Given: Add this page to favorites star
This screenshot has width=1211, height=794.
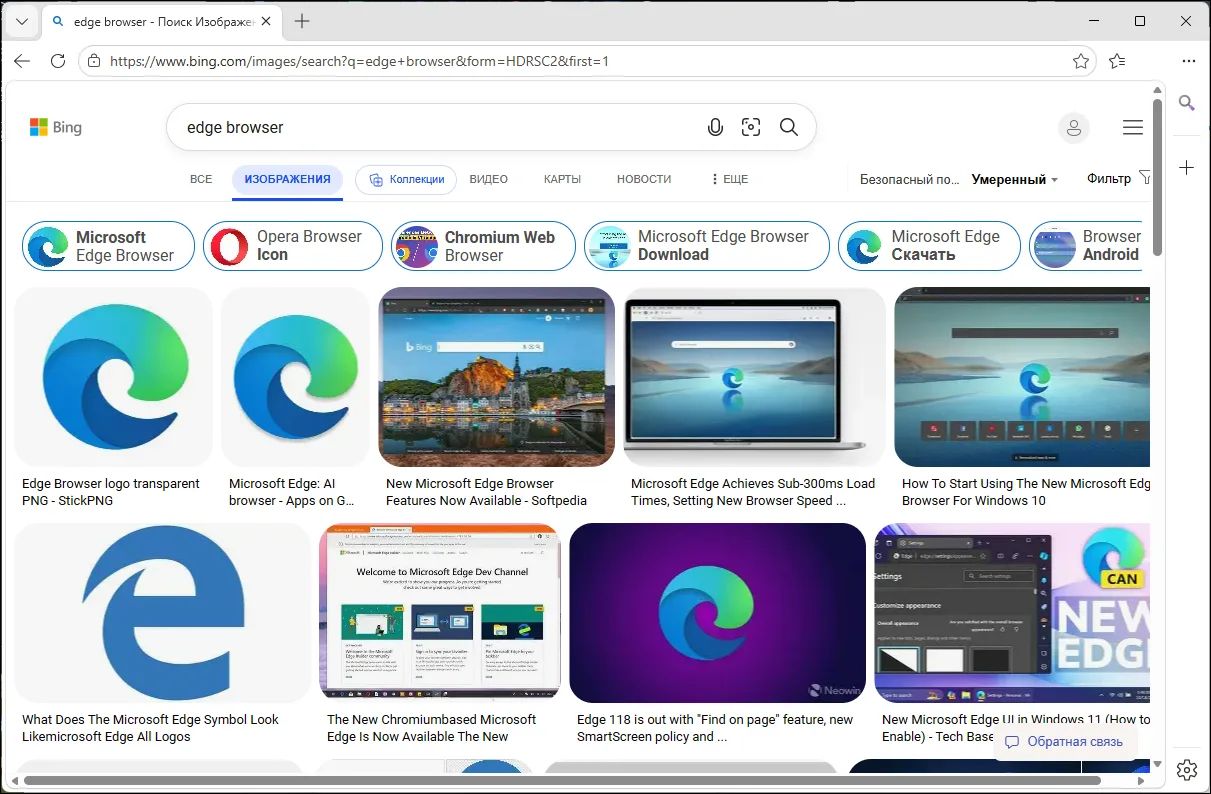Looking at the screenshot, I should [1081, 61].
